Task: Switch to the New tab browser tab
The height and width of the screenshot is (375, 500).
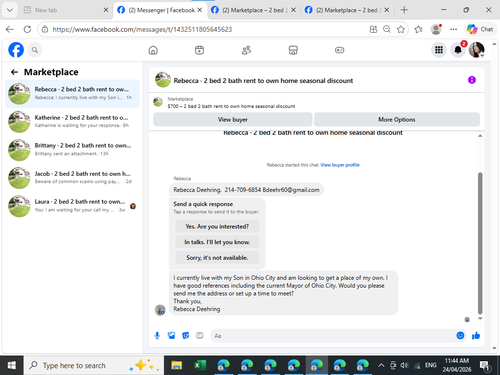Action: [66, 10]
